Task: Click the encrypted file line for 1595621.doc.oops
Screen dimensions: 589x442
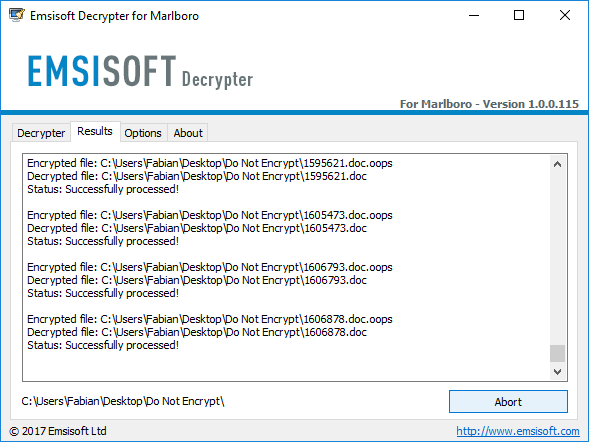Action: pyautogui.click(x=210, y=163)
